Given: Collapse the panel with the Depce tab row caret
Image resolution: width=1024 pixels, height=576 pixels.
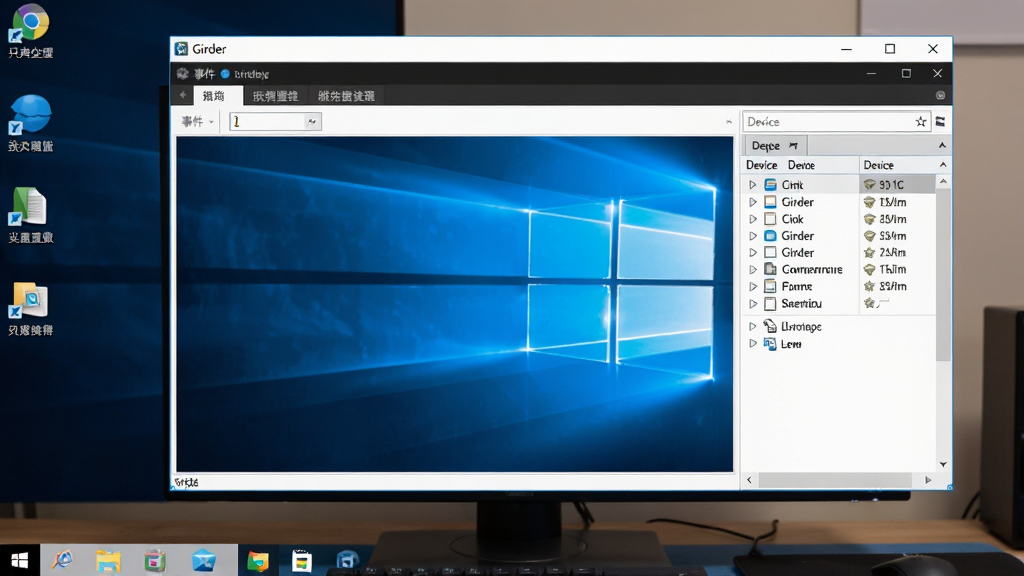Looking at the screenshot, I should pos(942,145).
